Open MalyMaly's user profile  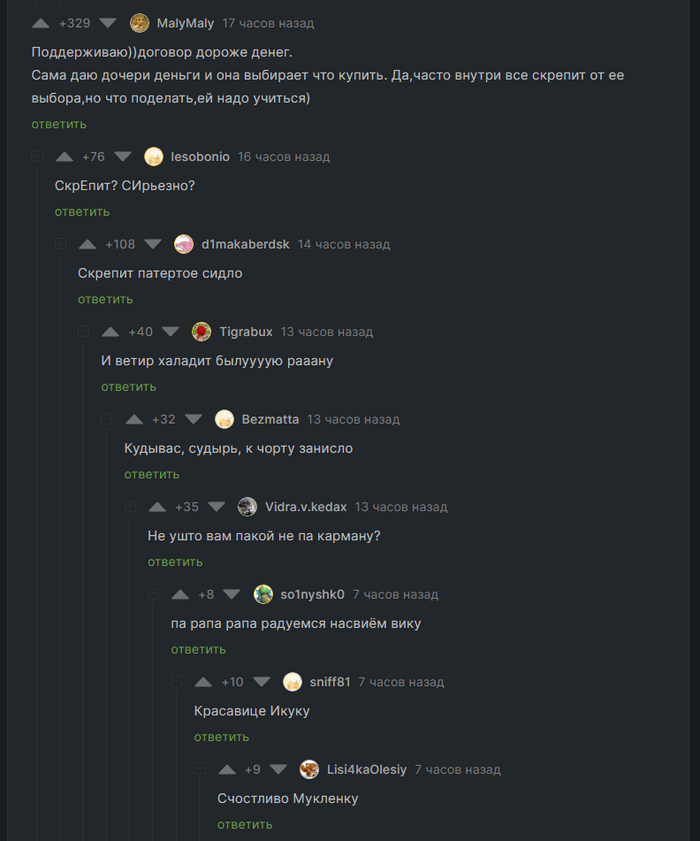coord(185,23)
